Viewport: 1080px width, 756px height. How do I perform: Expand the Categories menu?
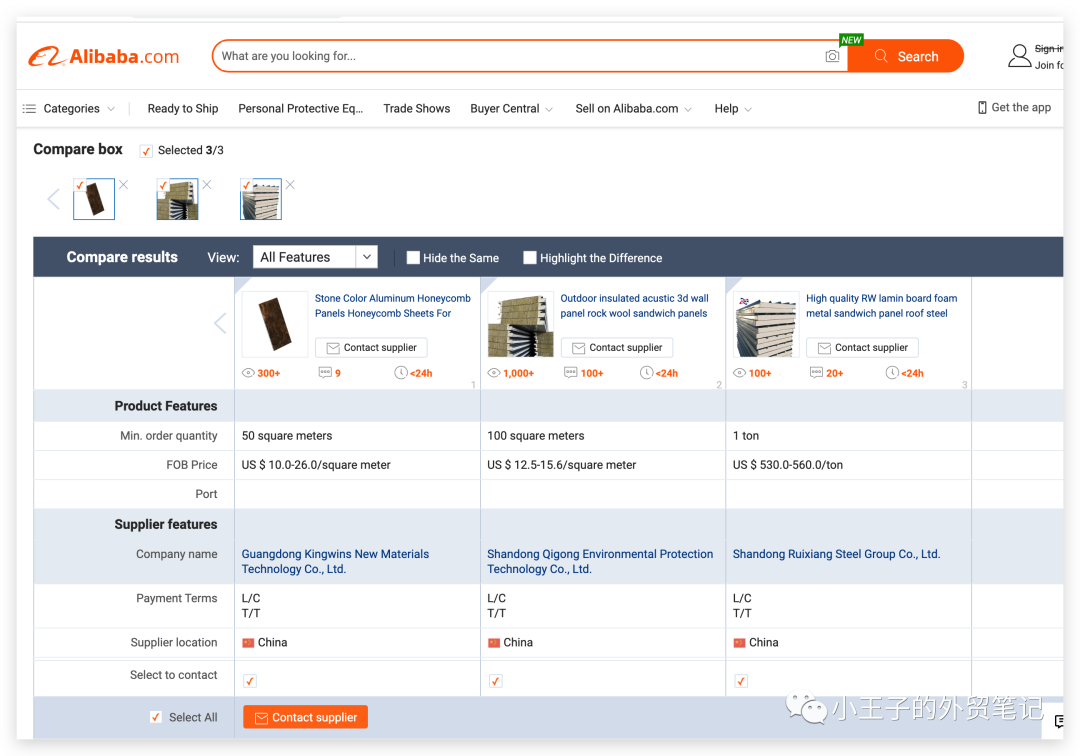(x=69, y=109)
